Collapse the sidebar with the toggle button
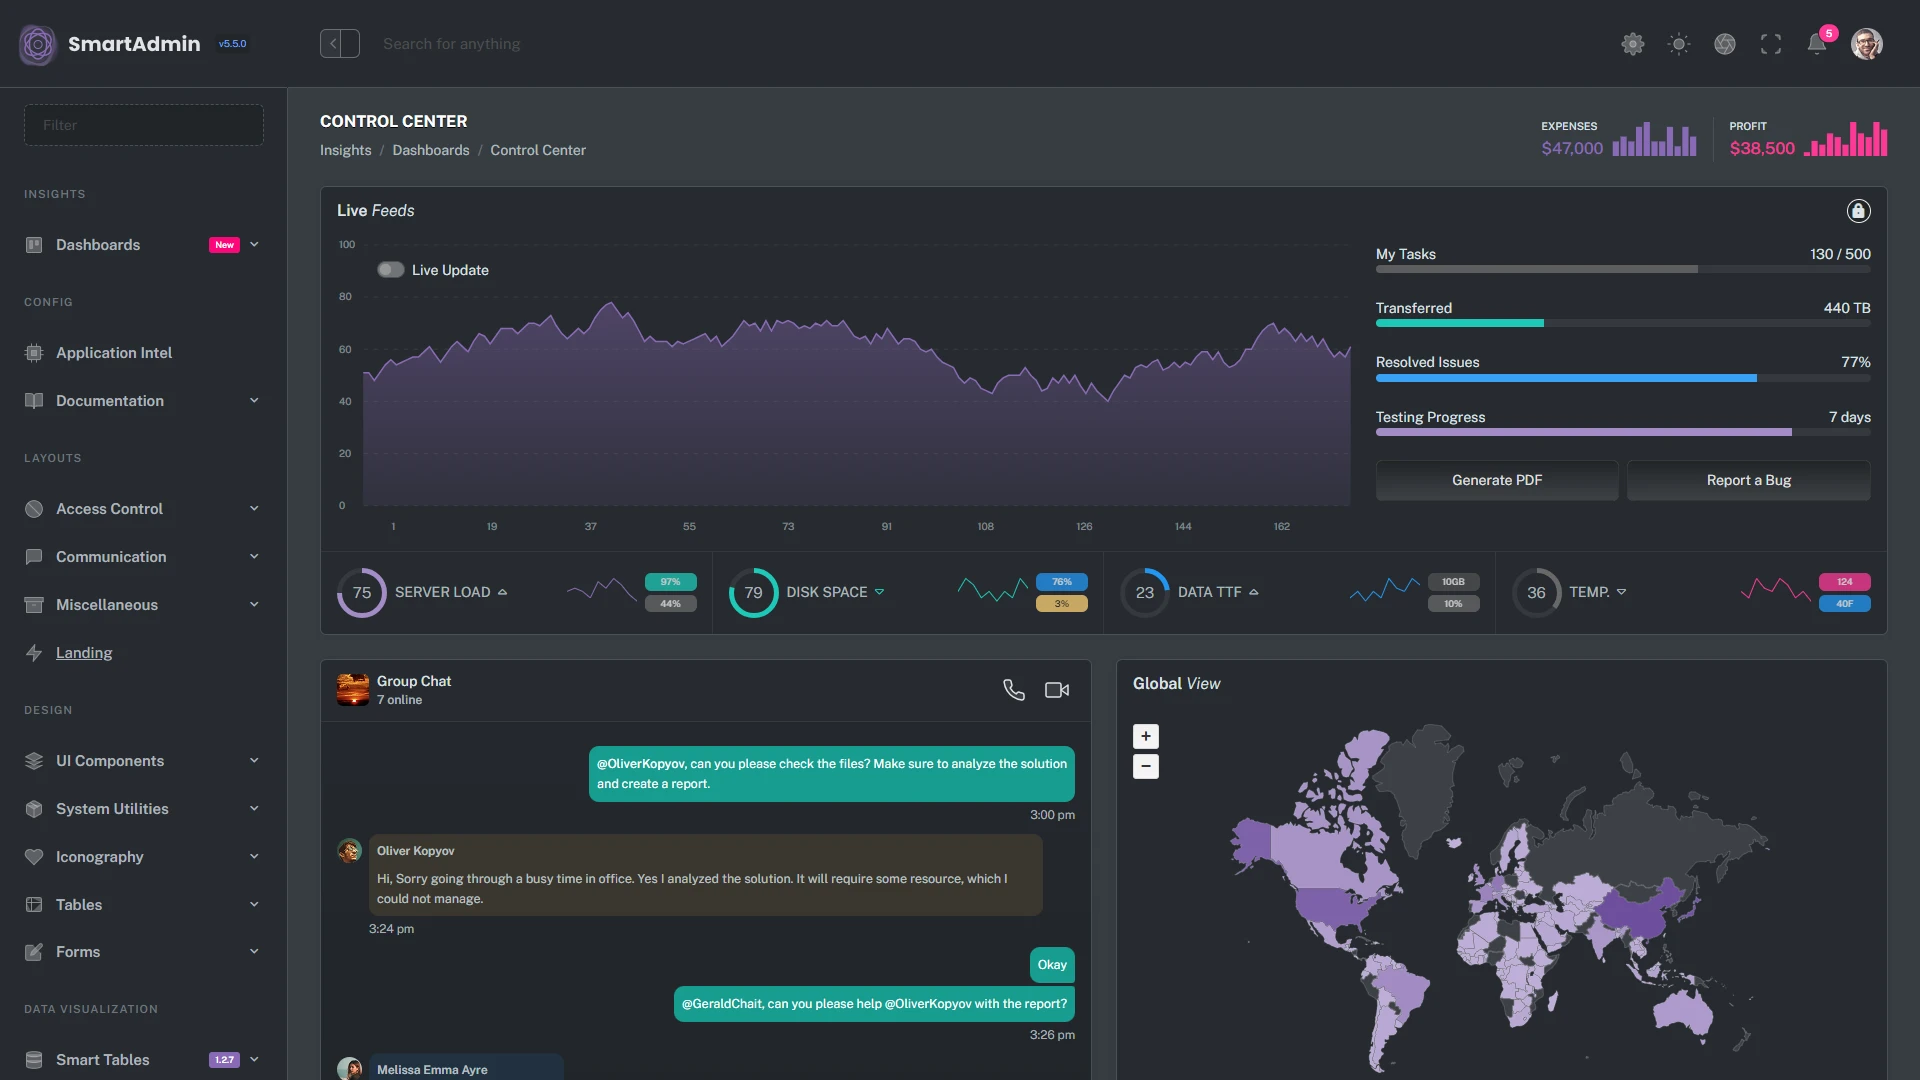Screen dimensions: 1920x1080 tap(340, 44)
